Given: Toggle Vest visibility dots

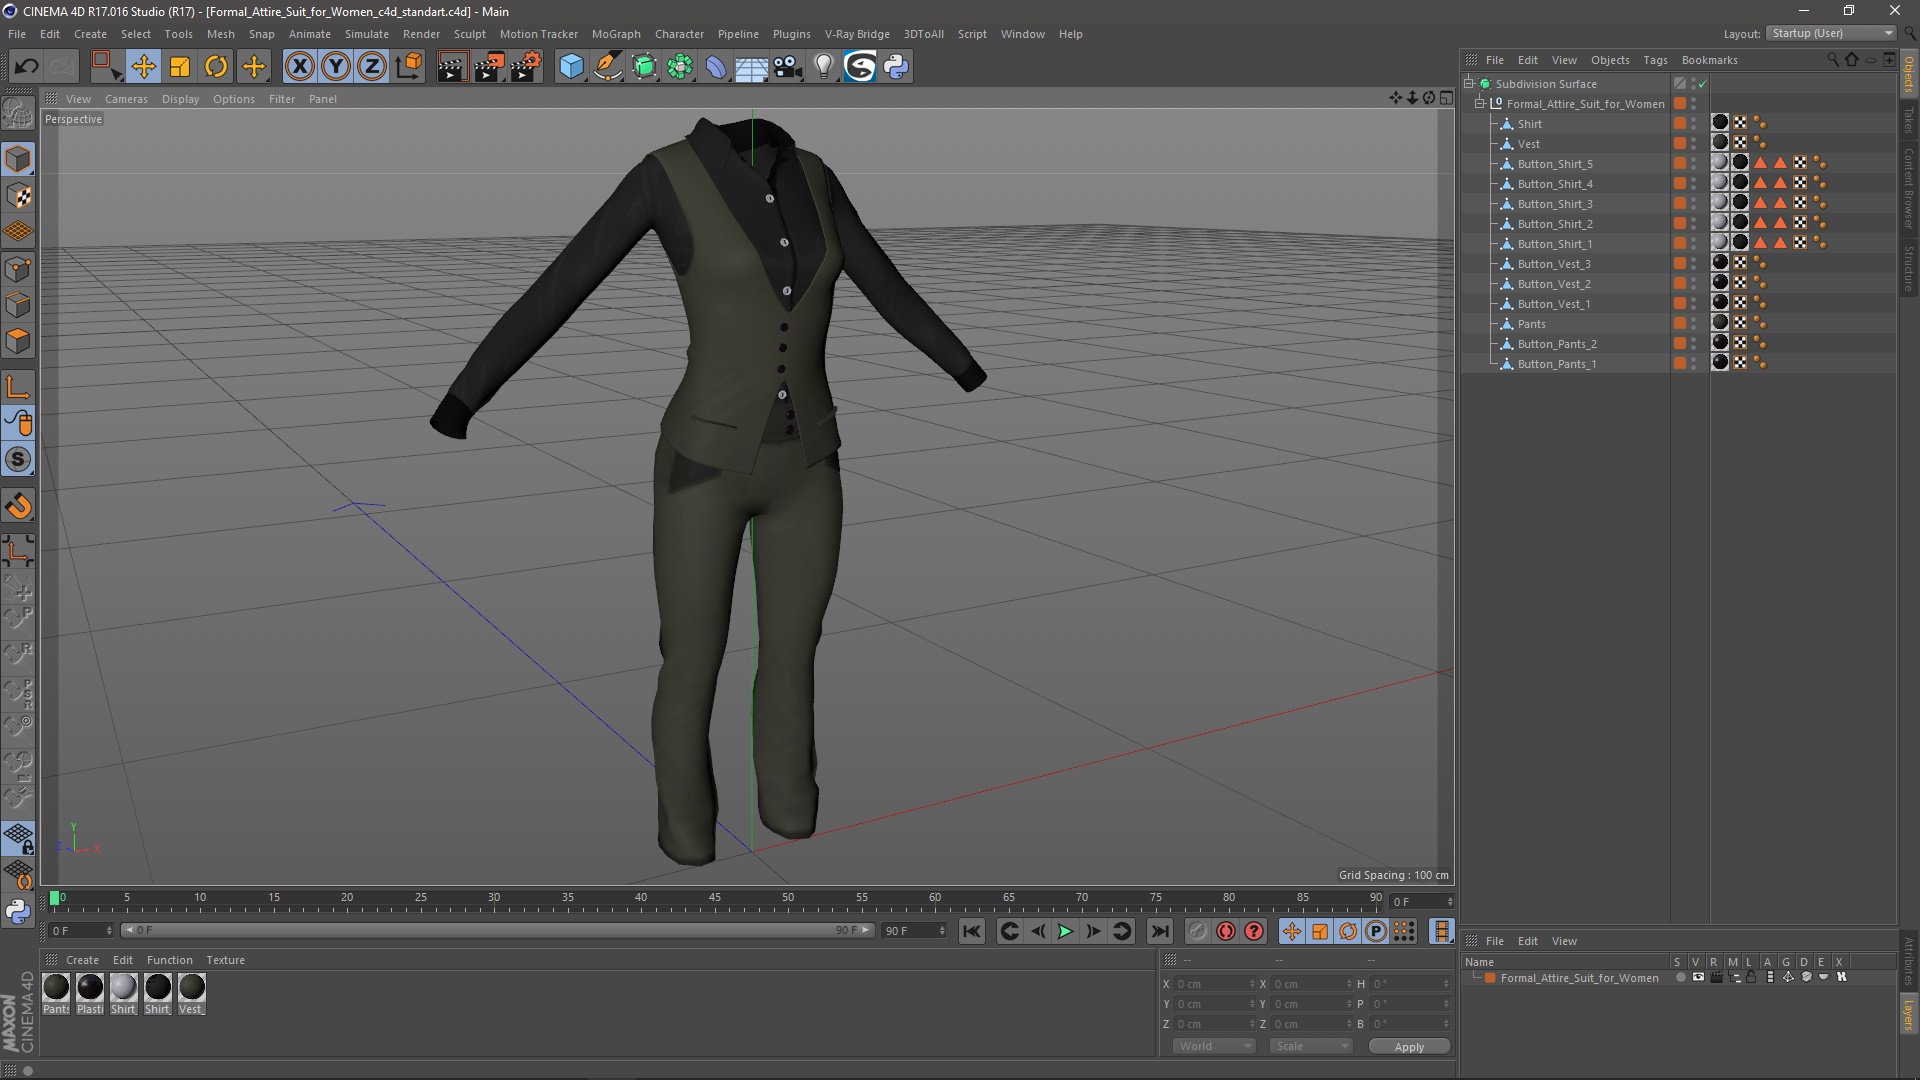Looking at the screenshot, I should (1693, 144).
